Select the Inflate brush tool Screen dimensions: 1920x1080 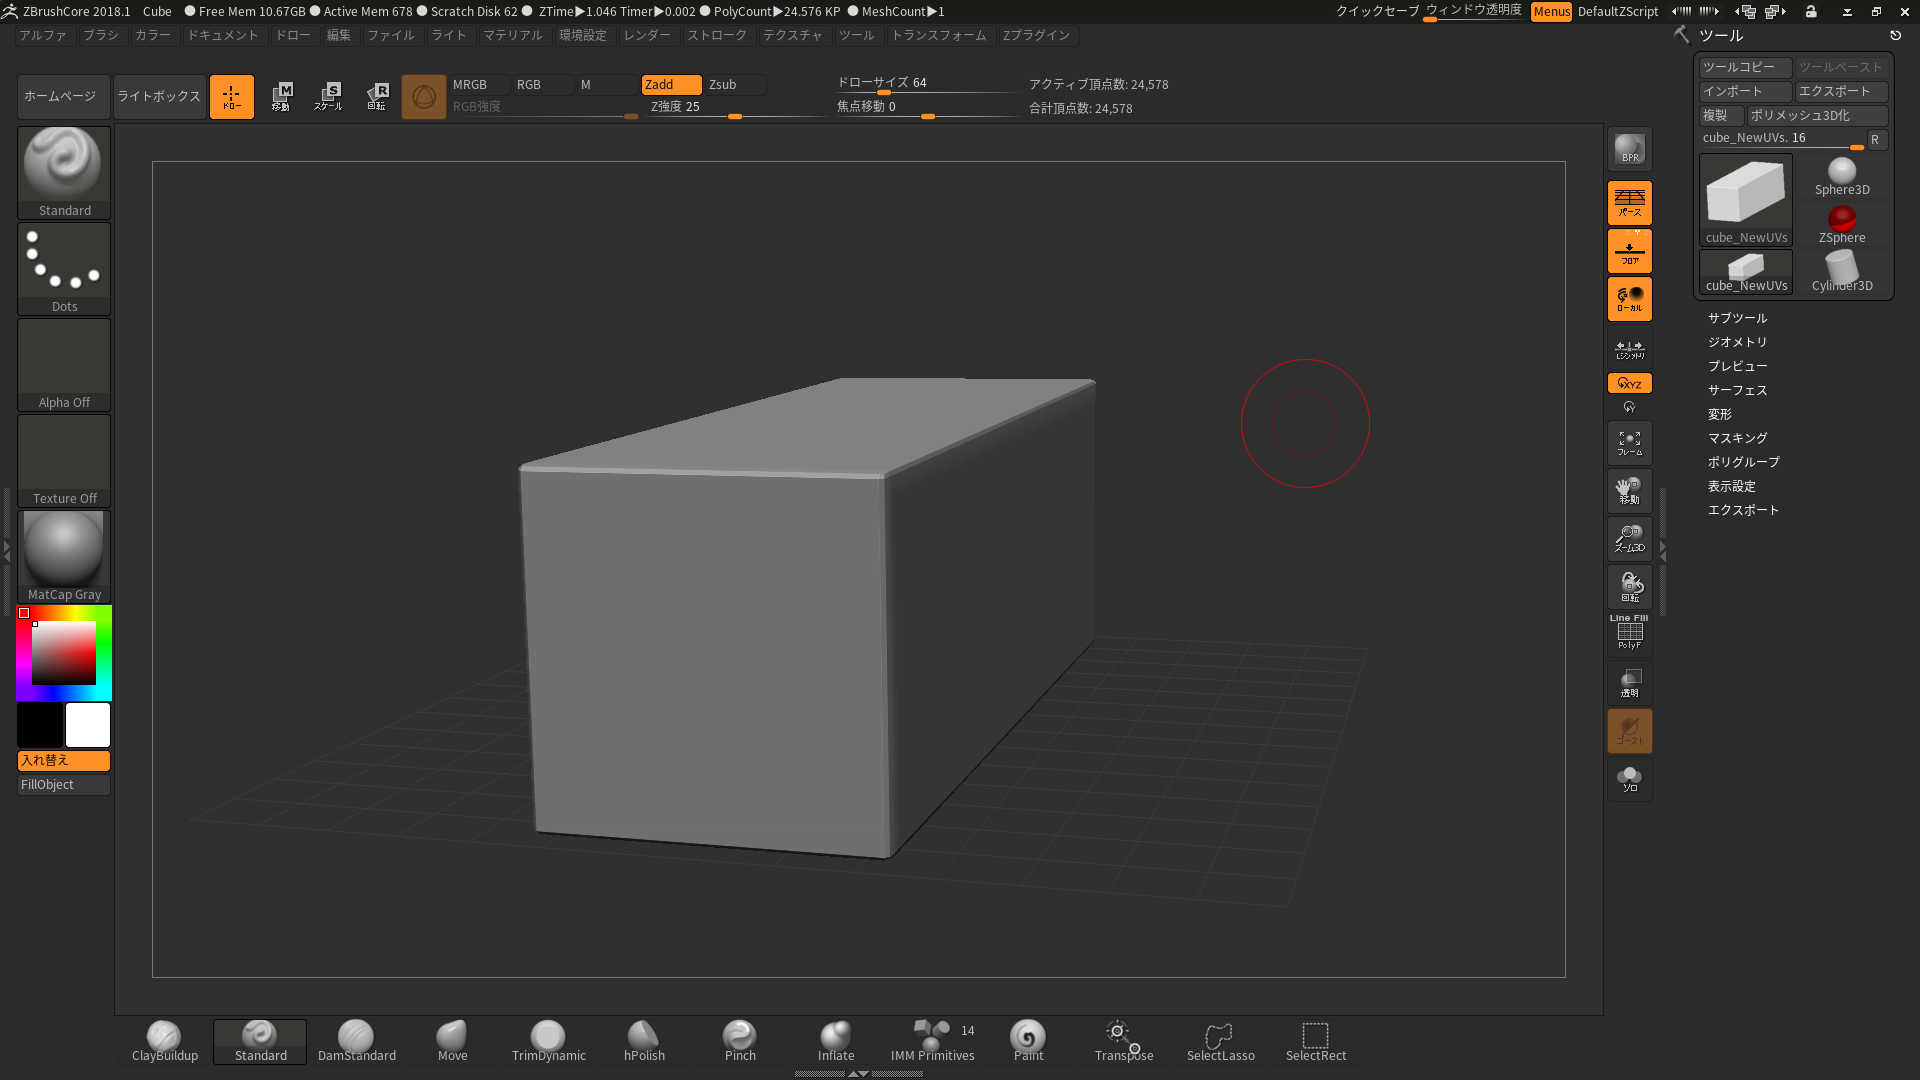(836, 1040)
